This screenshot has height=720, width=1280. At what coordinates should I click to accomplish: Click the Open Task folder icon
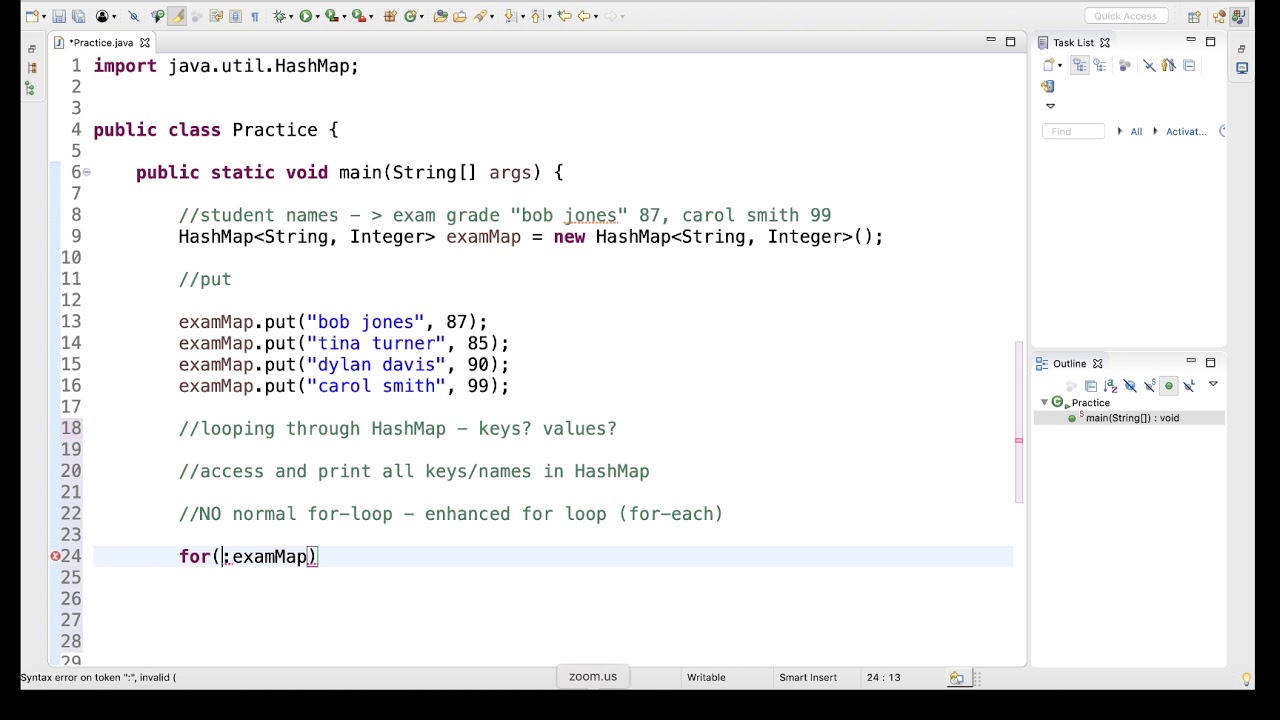(460, 16)
